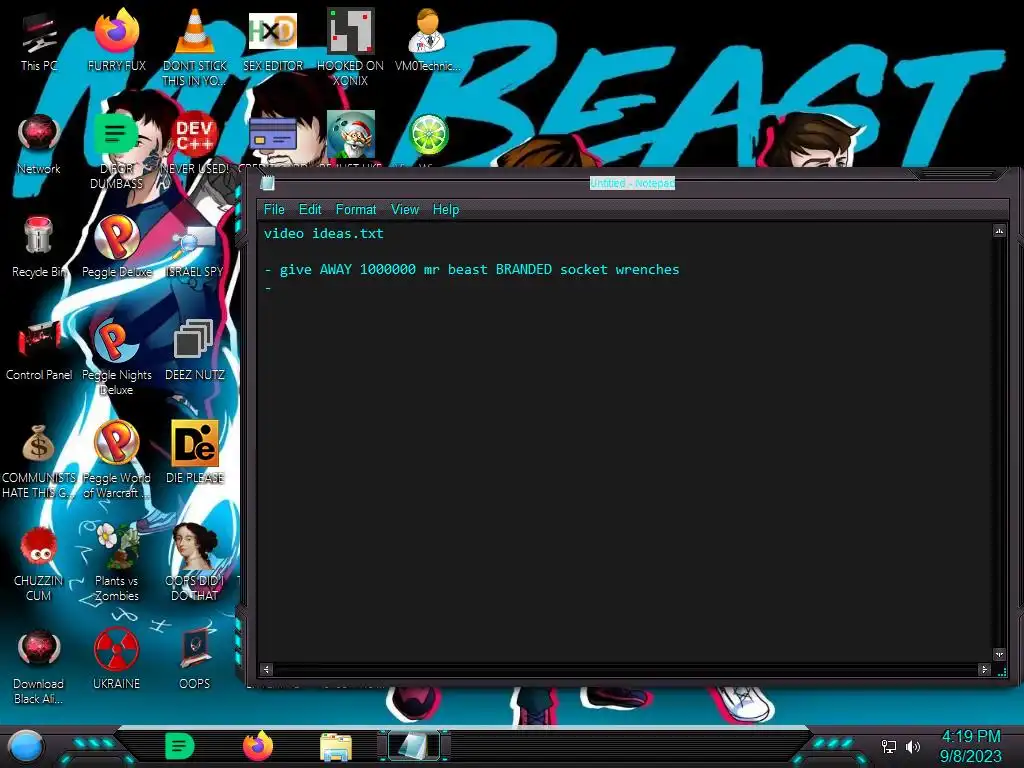
Task: Select the Network desktop icon
Action: tap(39, 144)
